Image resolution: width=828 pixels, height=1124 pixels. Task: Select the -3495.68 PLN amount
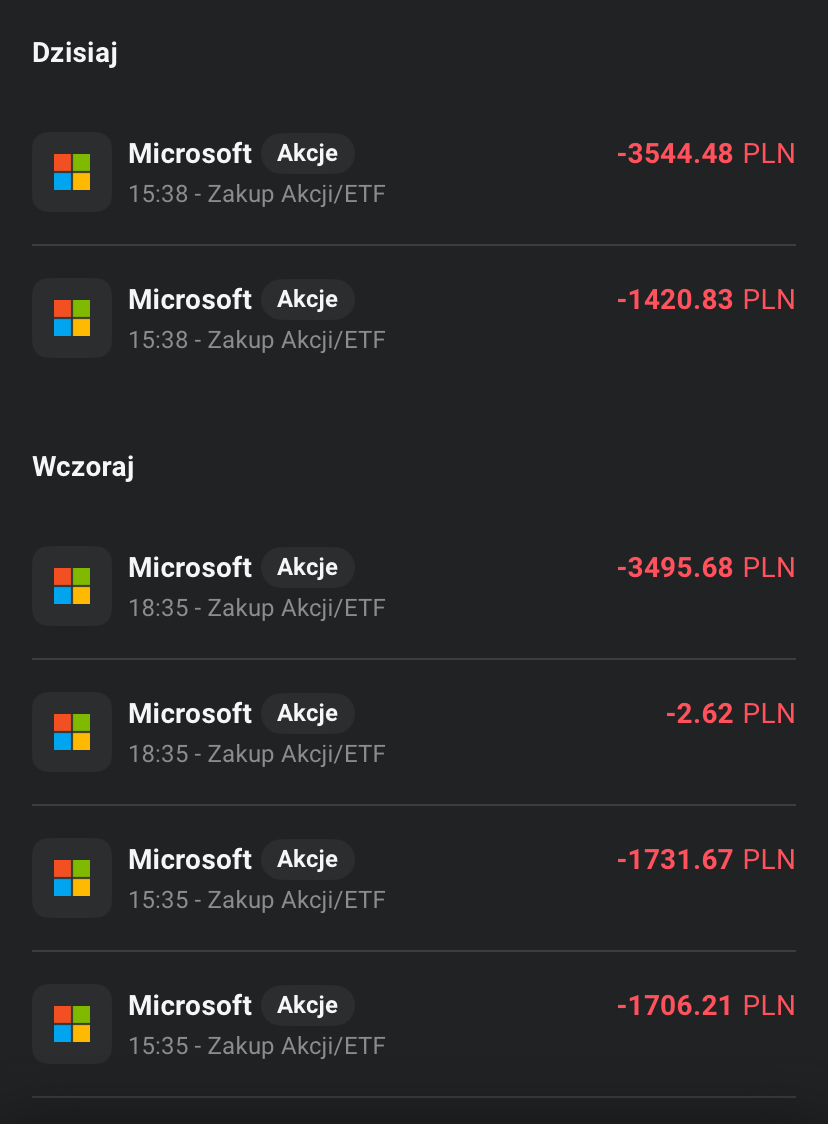point(705,568)
